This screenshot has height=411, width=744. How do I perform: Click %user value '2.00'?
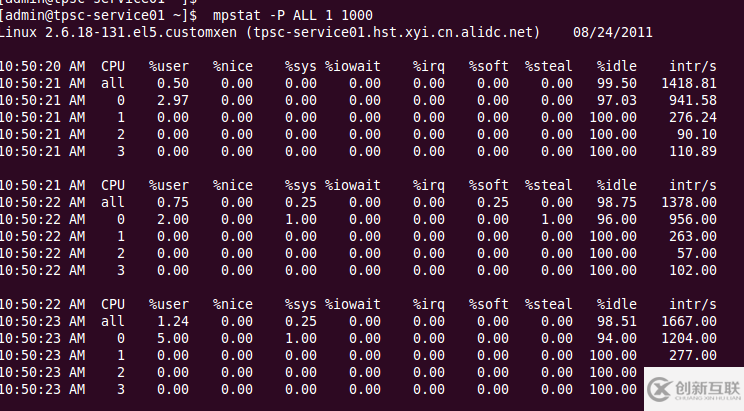173,220
